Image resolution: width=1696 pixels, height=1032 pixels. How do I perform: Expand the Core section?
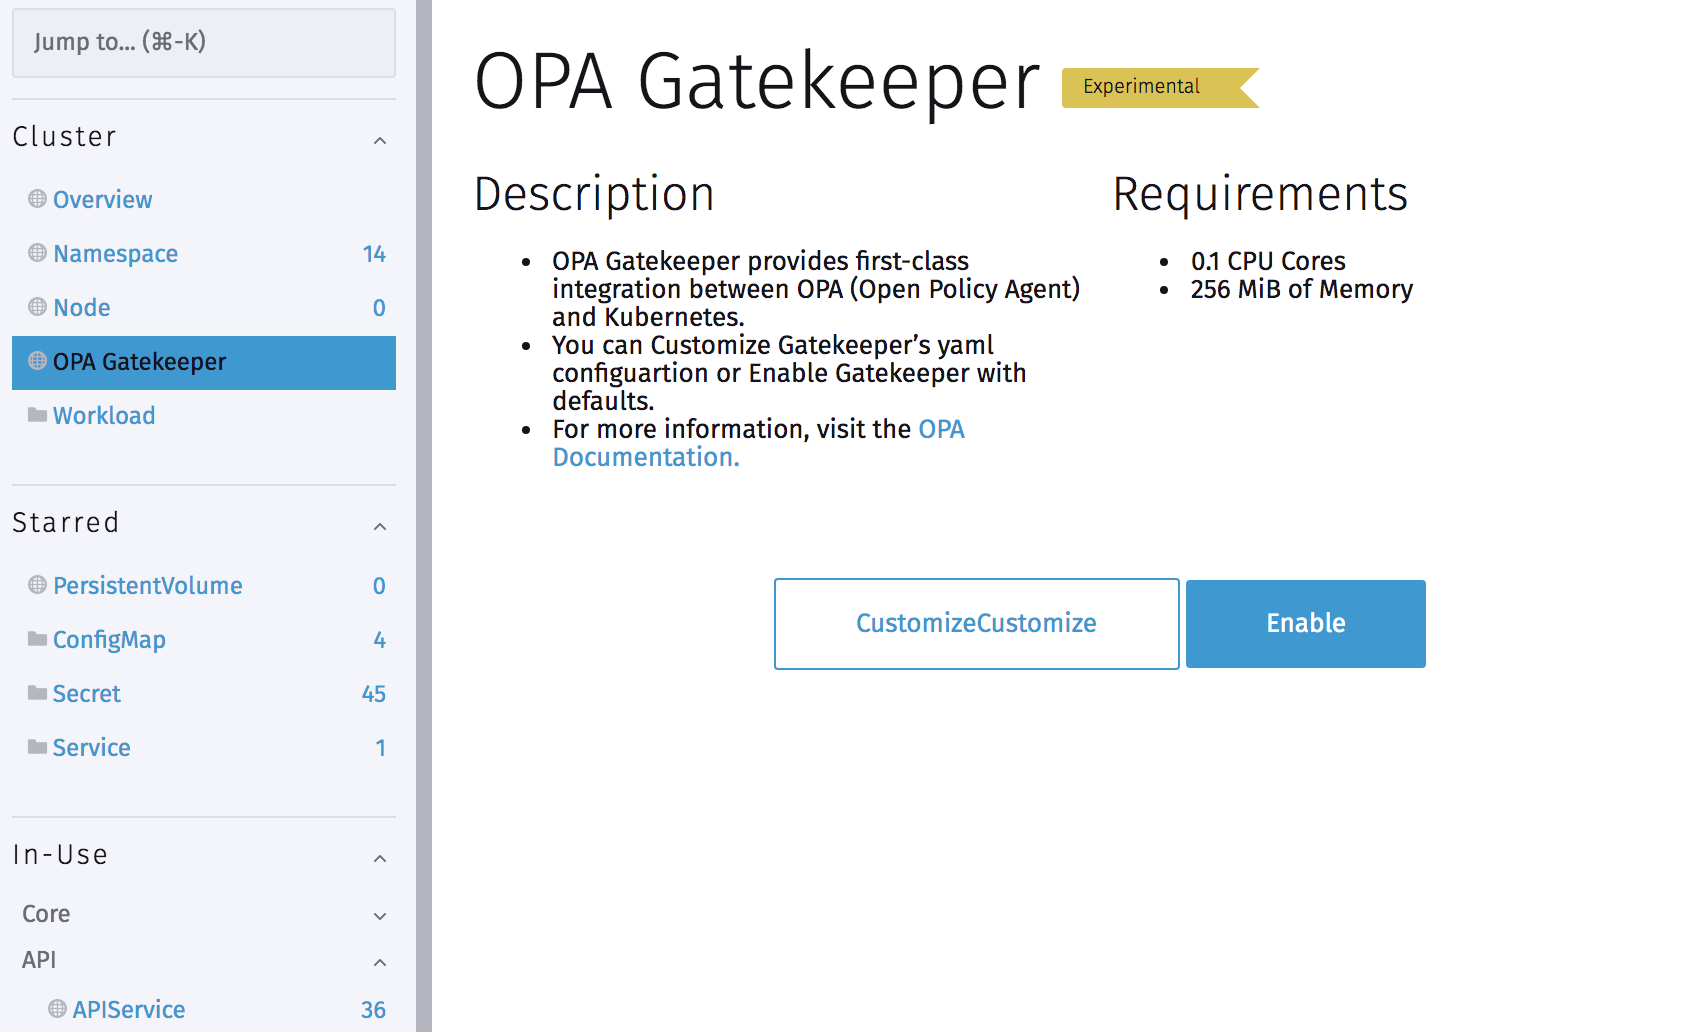tap(379, 916)
